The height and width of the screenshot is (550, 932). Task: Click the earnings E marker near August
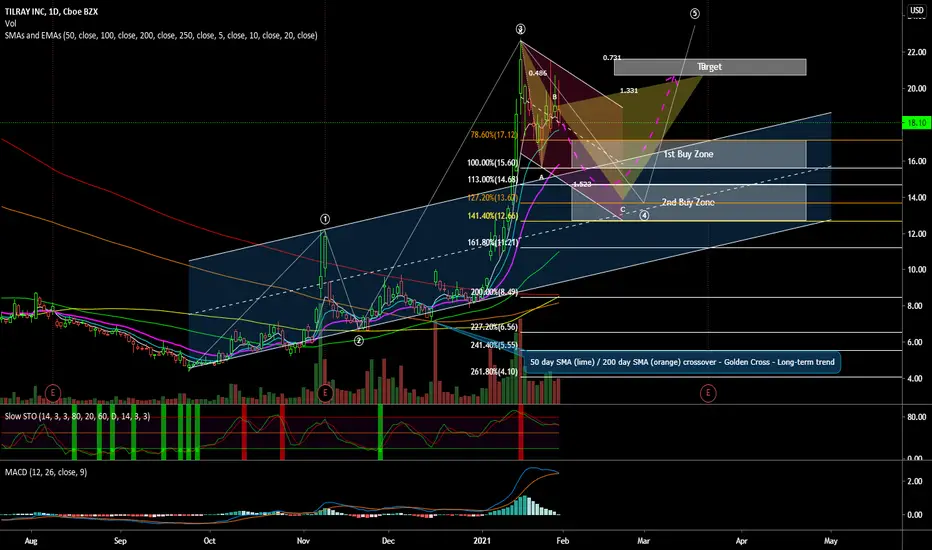(53, 392)
